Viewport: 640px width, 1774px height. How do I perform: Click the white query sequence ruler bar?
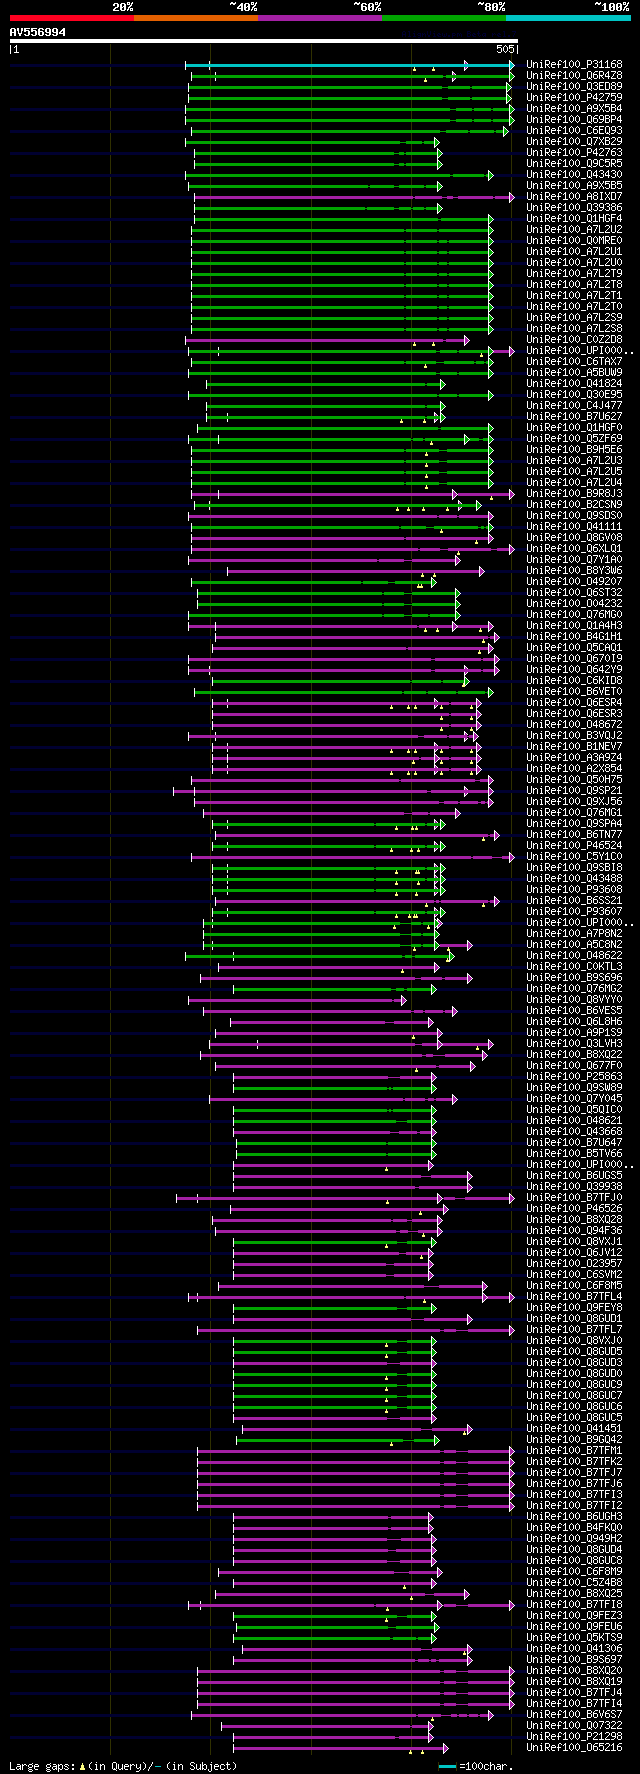(x=264, y=41)
